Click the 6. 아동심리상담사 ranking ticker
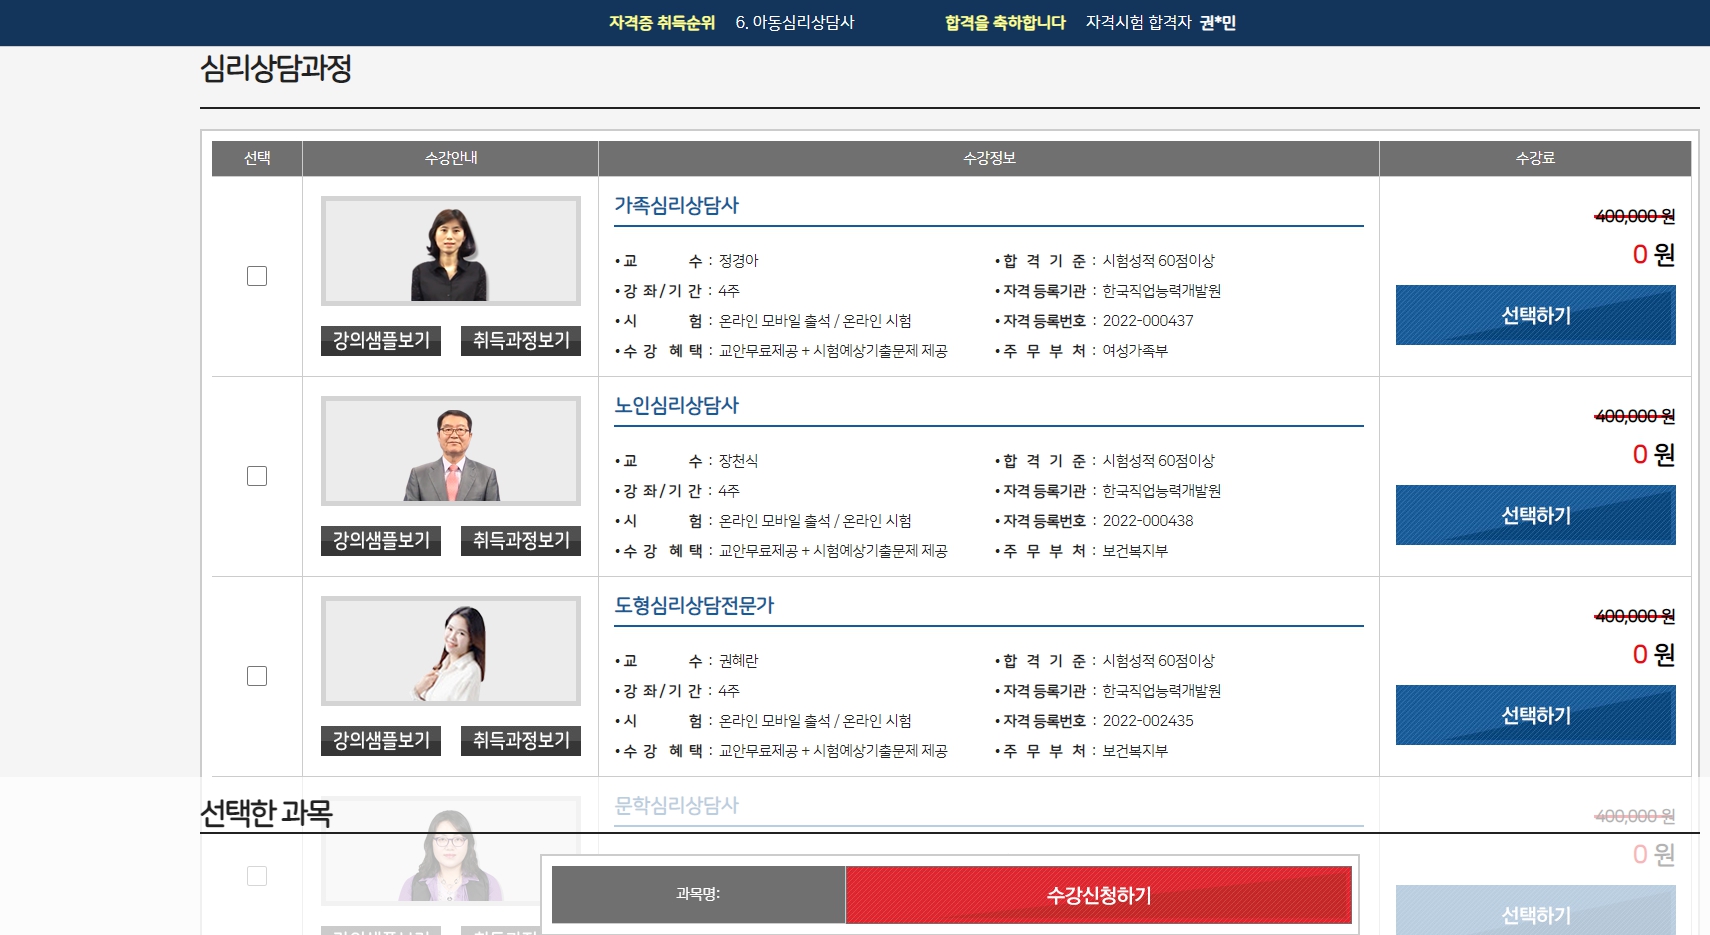The height and width of the screenshot is (935, 1710). [795, 22]
